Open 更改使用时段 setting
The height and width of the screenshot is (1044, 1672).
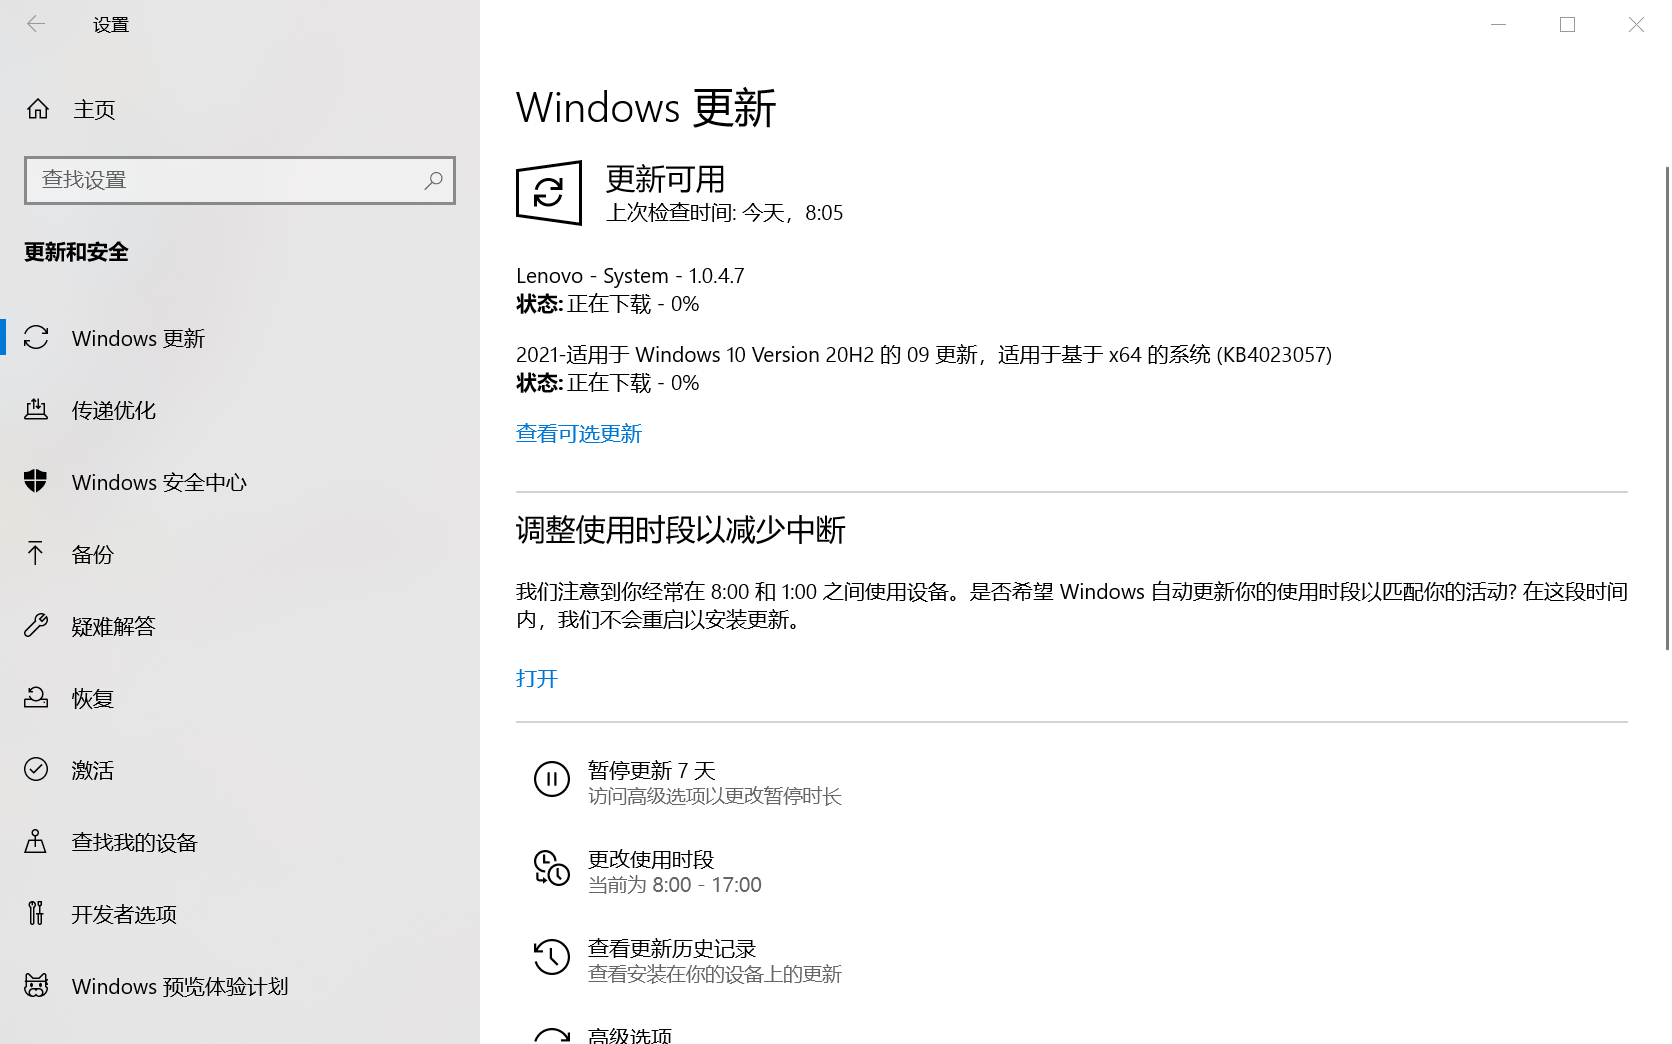point(650,859)
